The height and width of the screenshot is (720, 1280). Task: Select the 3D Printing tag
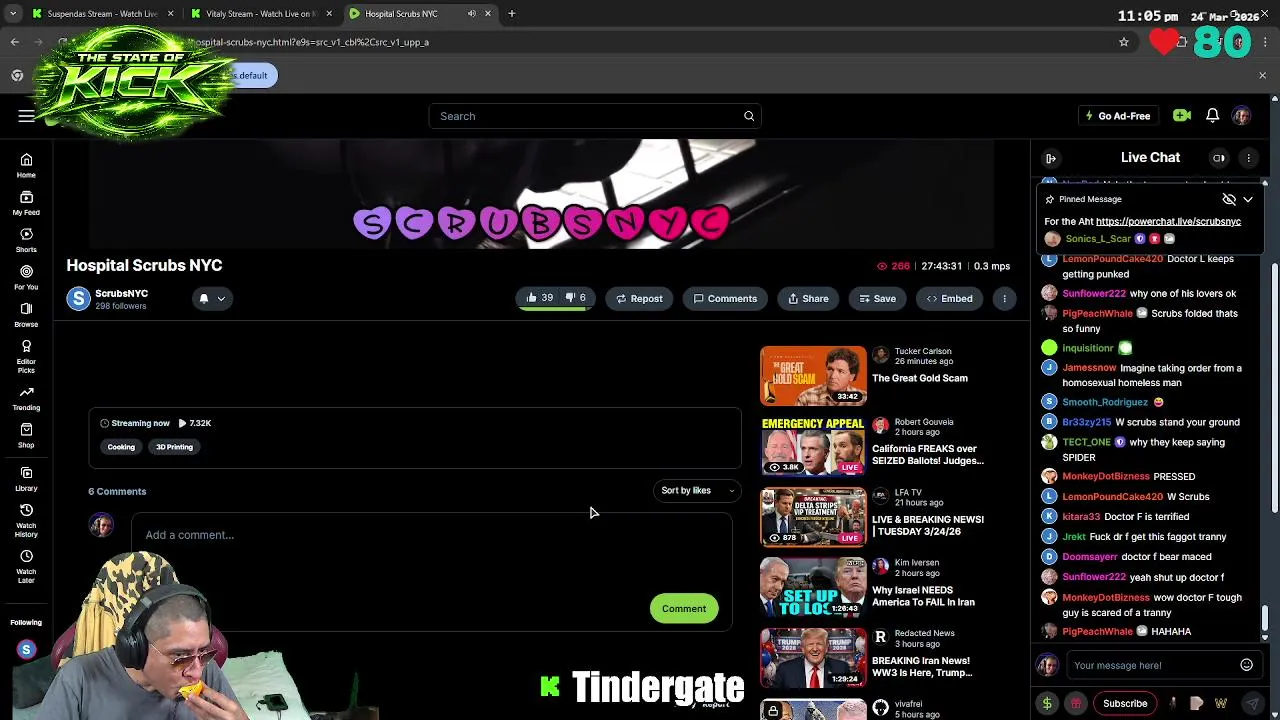174,447
